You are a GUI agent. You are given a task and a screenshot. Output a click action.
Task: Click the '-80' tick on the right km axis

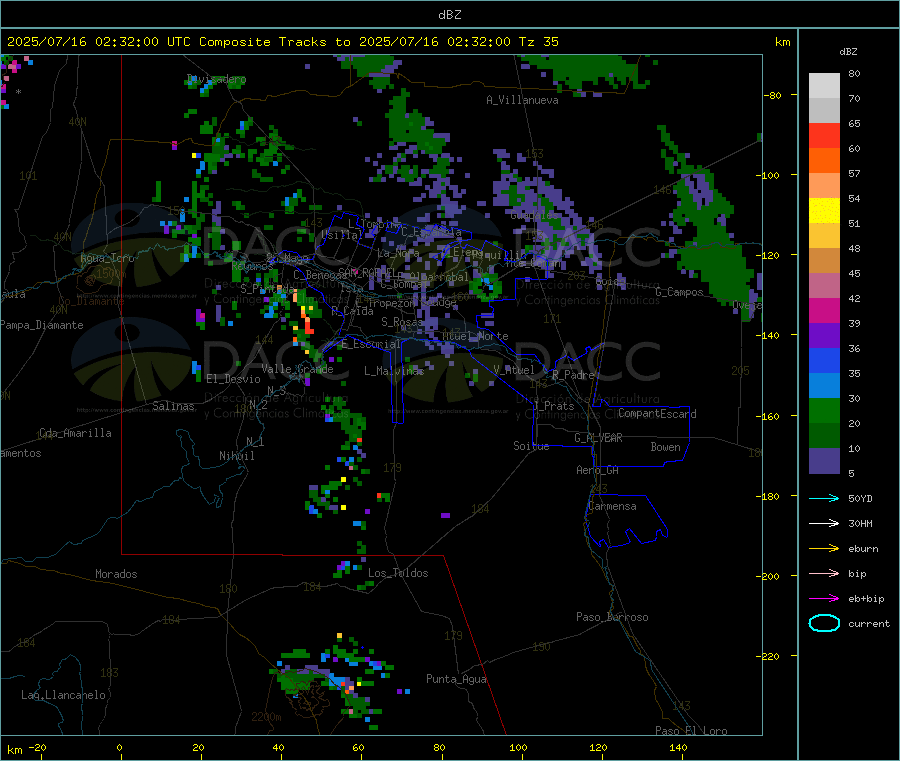pyautogui.click(x=773, y=95)
